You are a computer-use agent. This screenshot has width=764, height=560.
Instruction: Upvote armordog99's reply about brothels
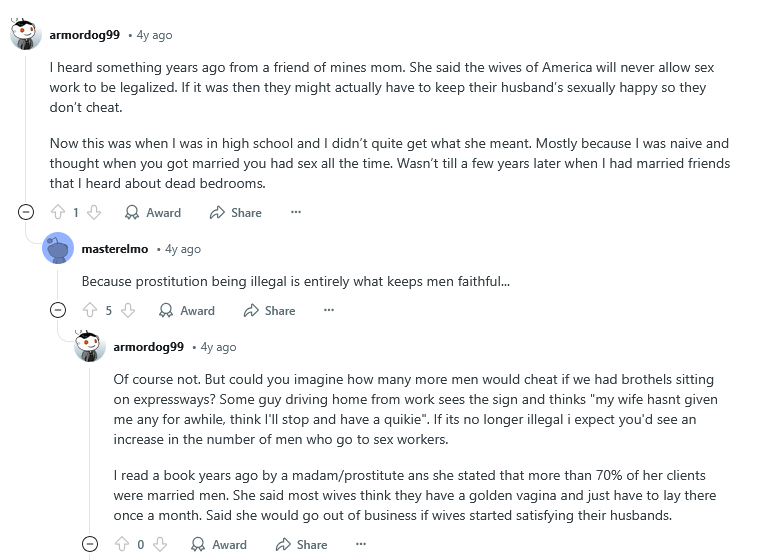(x=122, y=544)
